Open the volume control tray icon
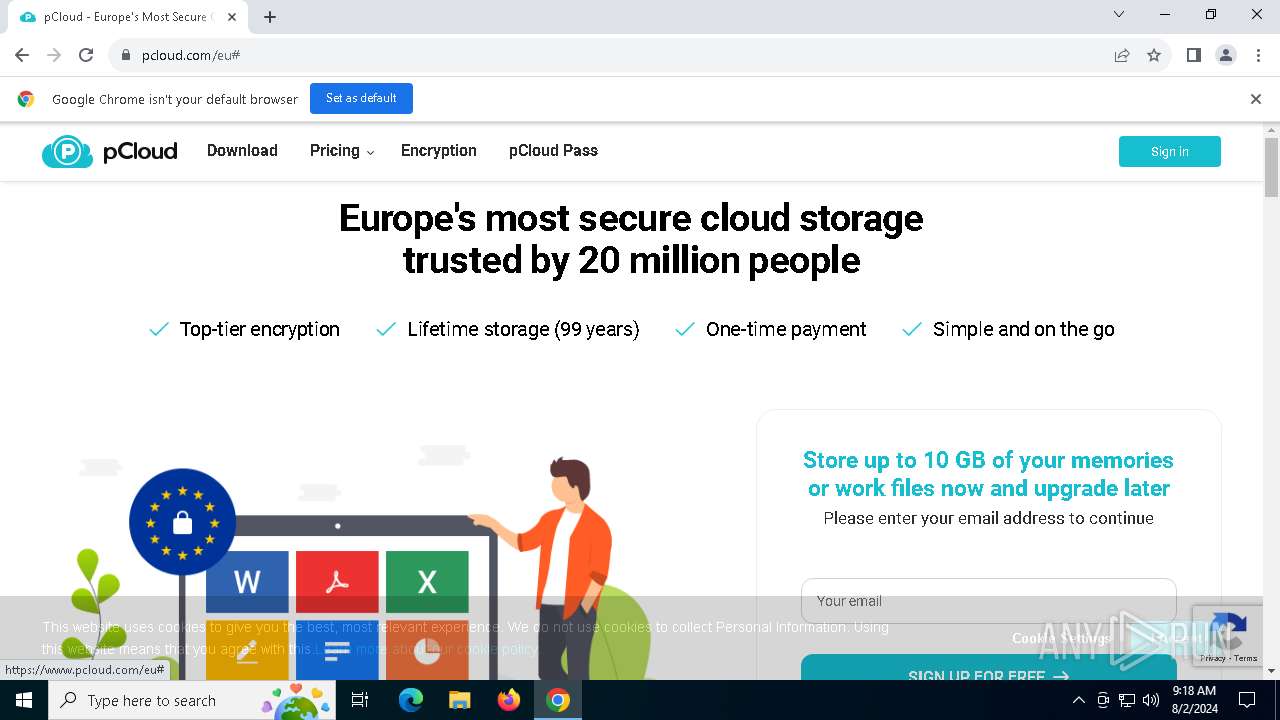 click(x=1151, y=700)
